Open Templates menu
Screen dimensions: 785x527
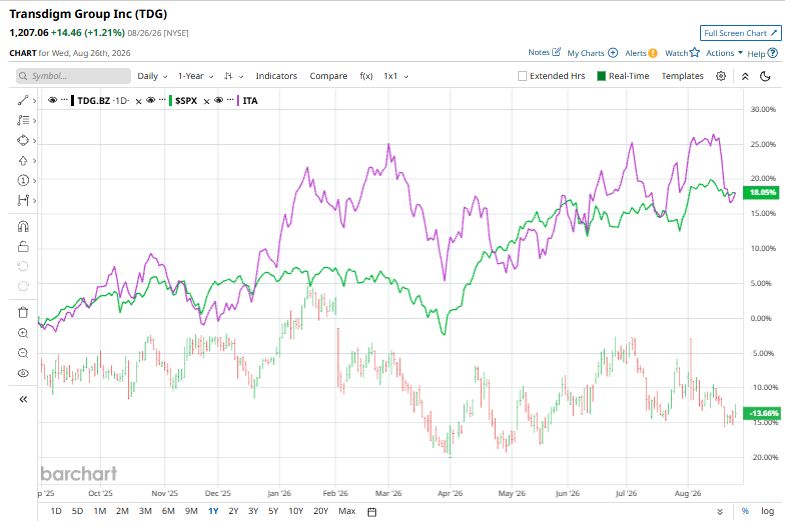pos(682,76)
